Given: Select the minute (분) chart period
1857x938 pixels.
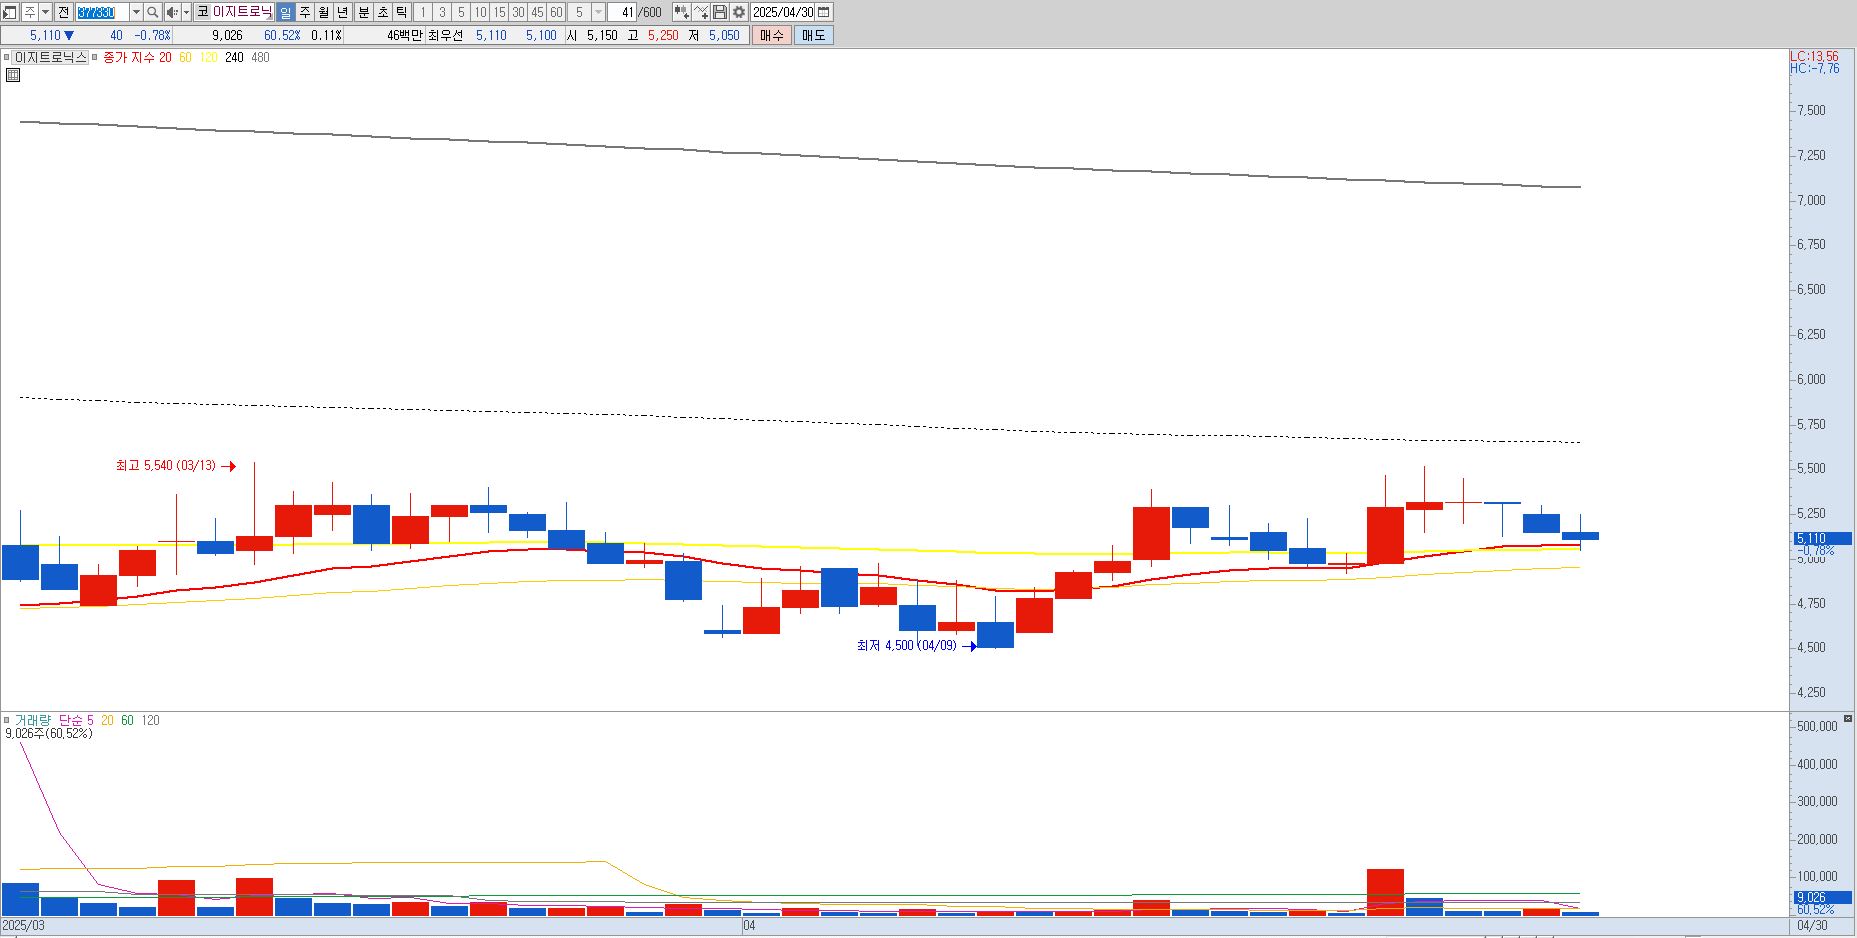Looking at the screenshot, I should 363,12.
